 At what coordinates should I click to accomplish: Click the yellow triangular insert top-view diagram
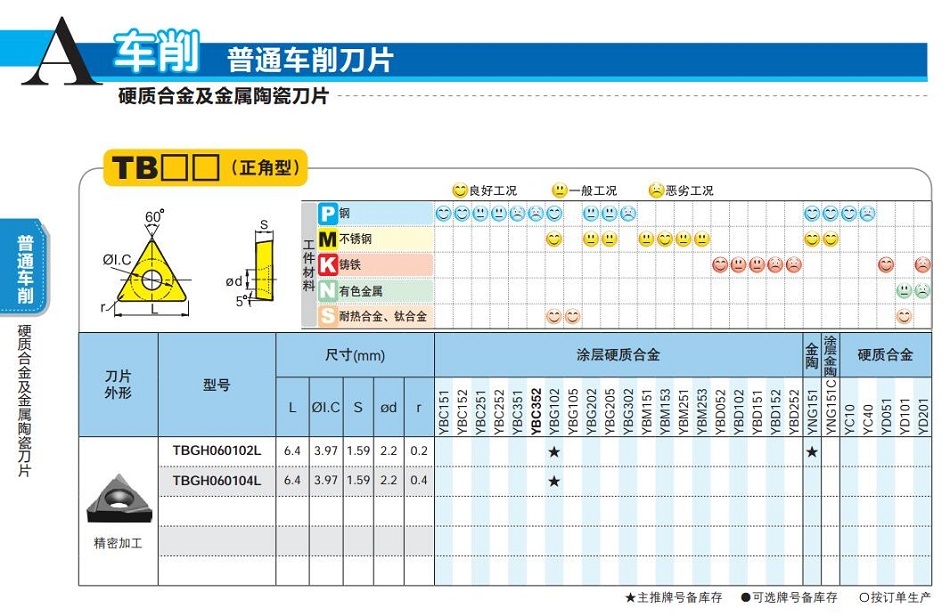(x=151, y=273)
